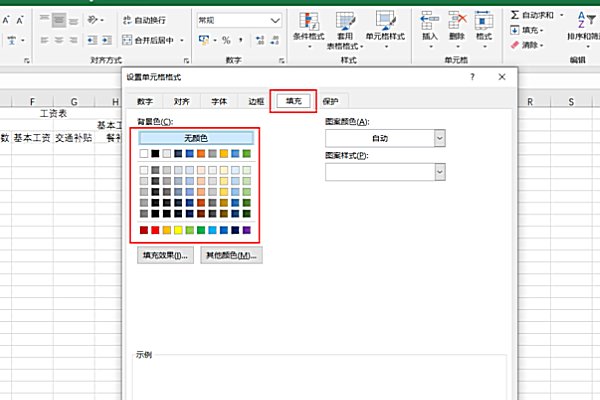Screen dimensions: 600x400
Task: Open 对齐方式 group dialog launcher
Action: 186,60
